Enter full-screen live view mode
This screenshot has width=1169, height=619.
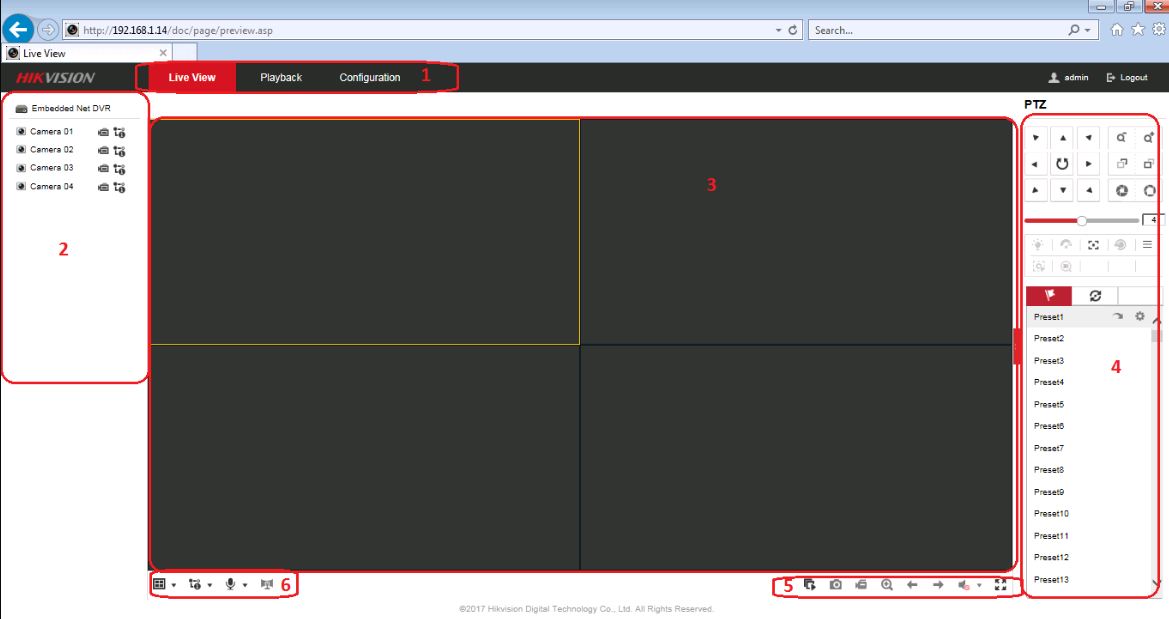click(1000, 587)
